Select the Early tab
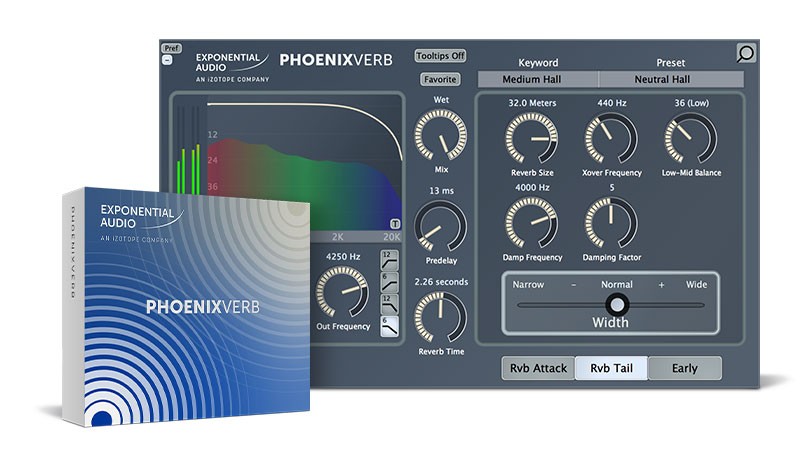 685,368
